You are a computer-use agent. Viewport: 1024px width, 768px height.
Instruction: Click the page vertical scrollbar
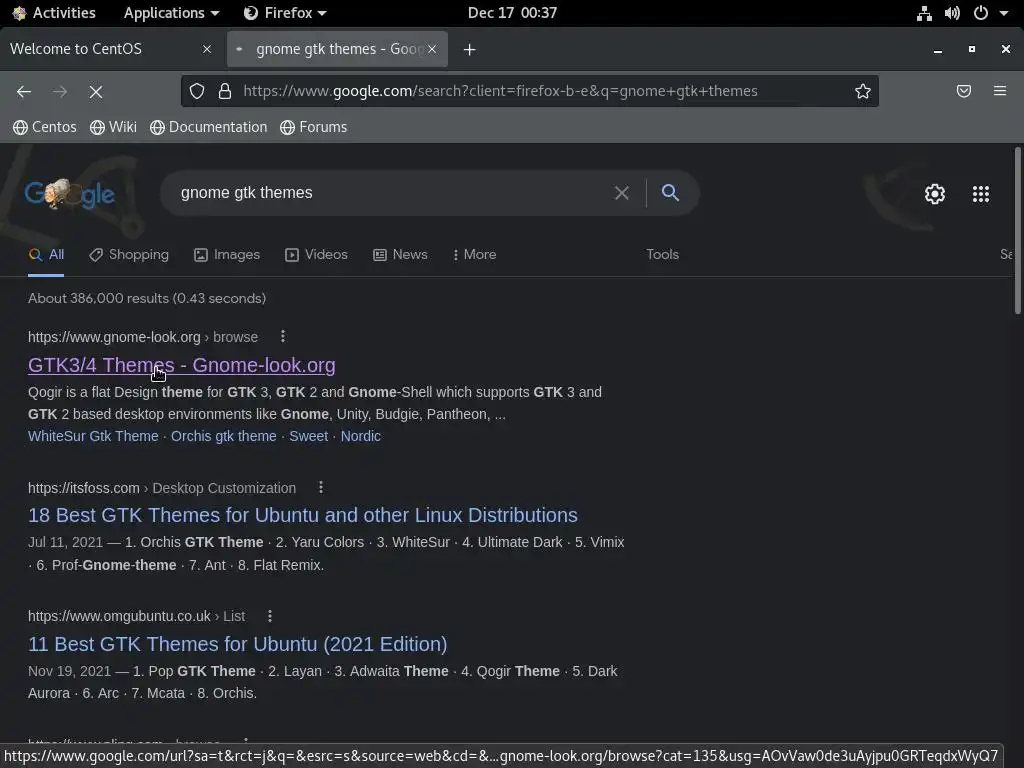pyautogui.click(x=1017, y=230)
